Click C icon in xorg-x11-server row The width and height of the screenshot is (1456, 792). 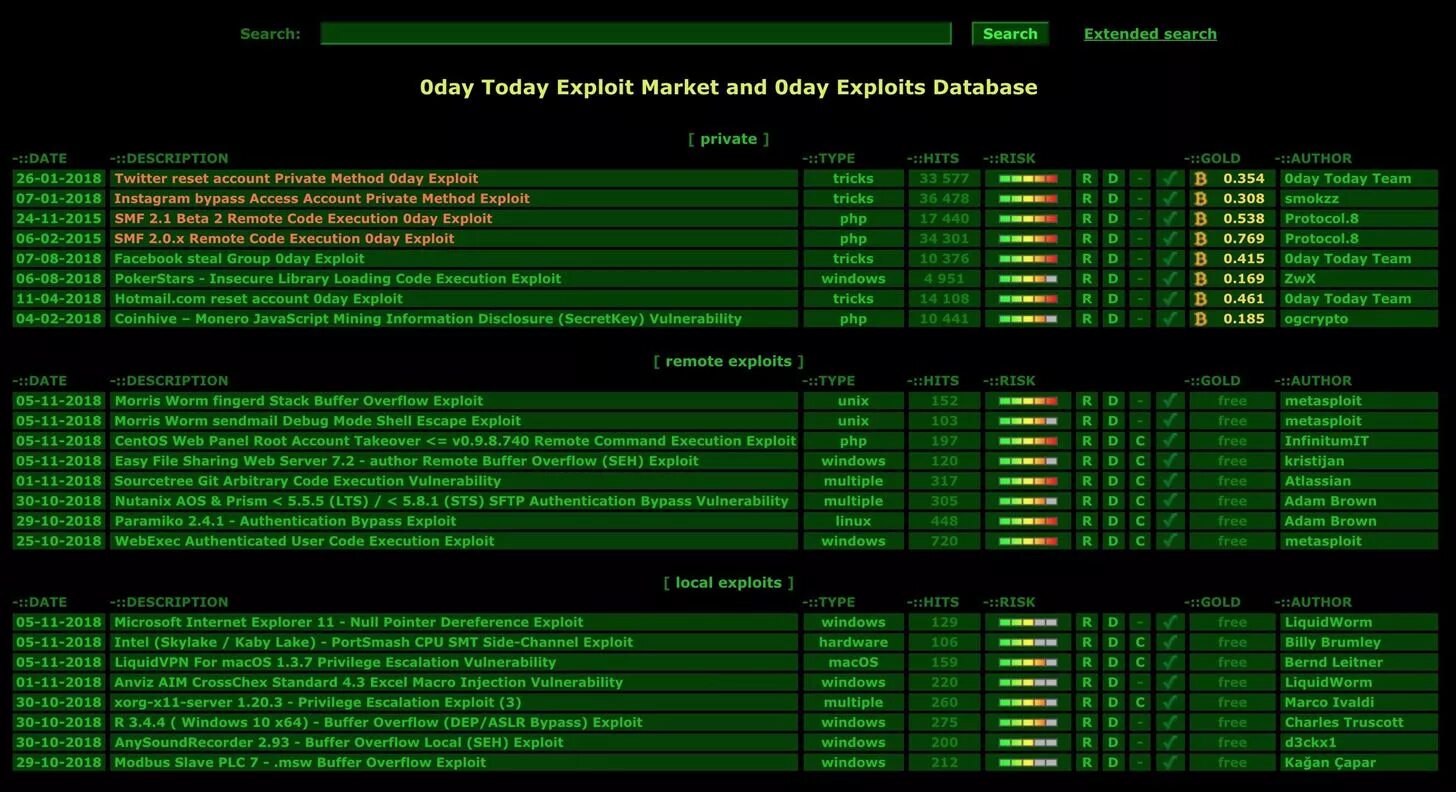click(x=1140, y=702)
